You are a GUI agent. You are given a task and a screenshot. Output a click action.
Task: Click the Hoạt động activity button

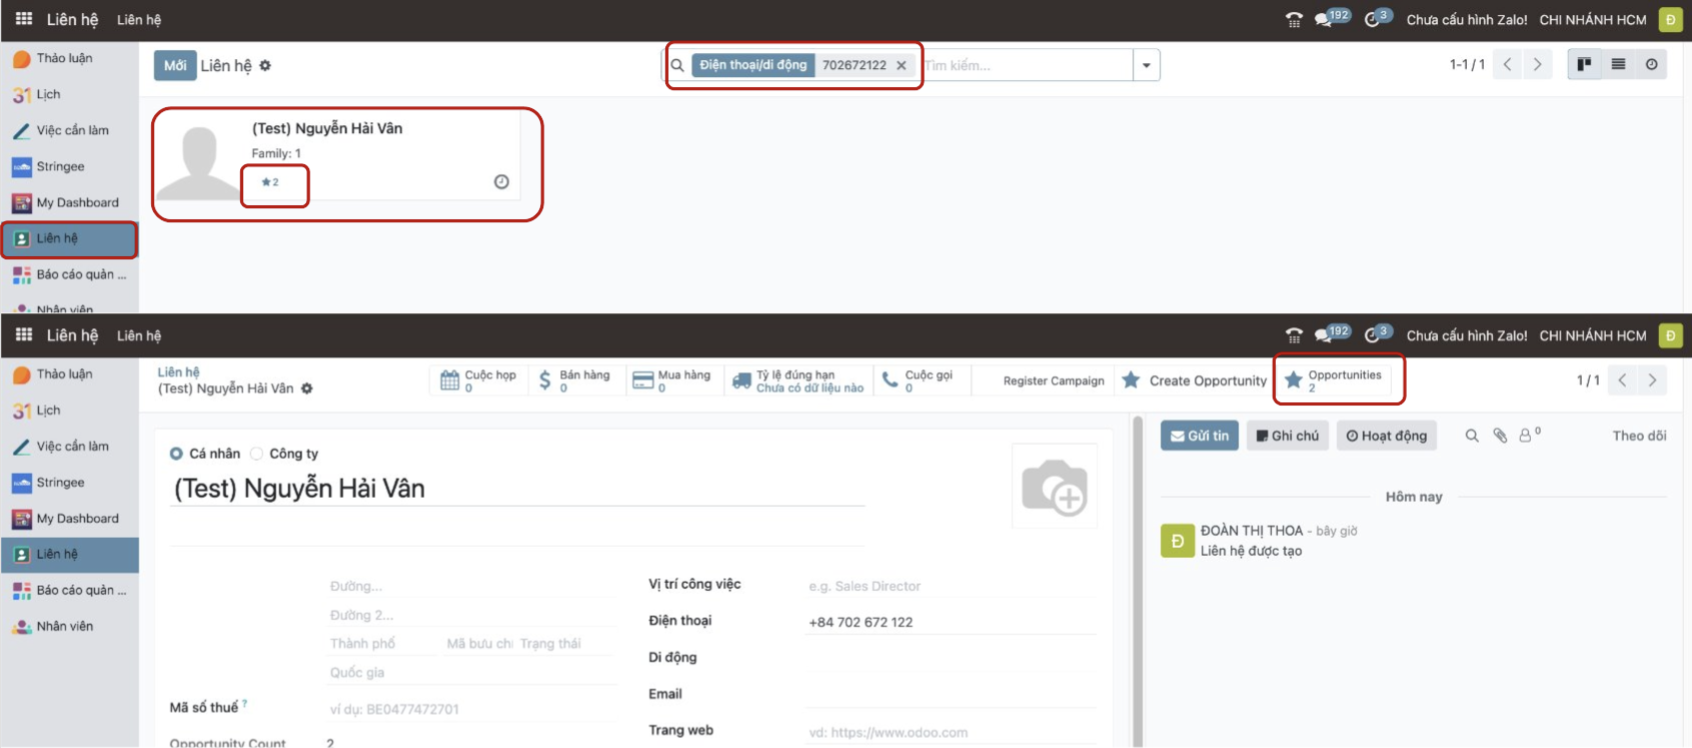tap(1386, 435)
